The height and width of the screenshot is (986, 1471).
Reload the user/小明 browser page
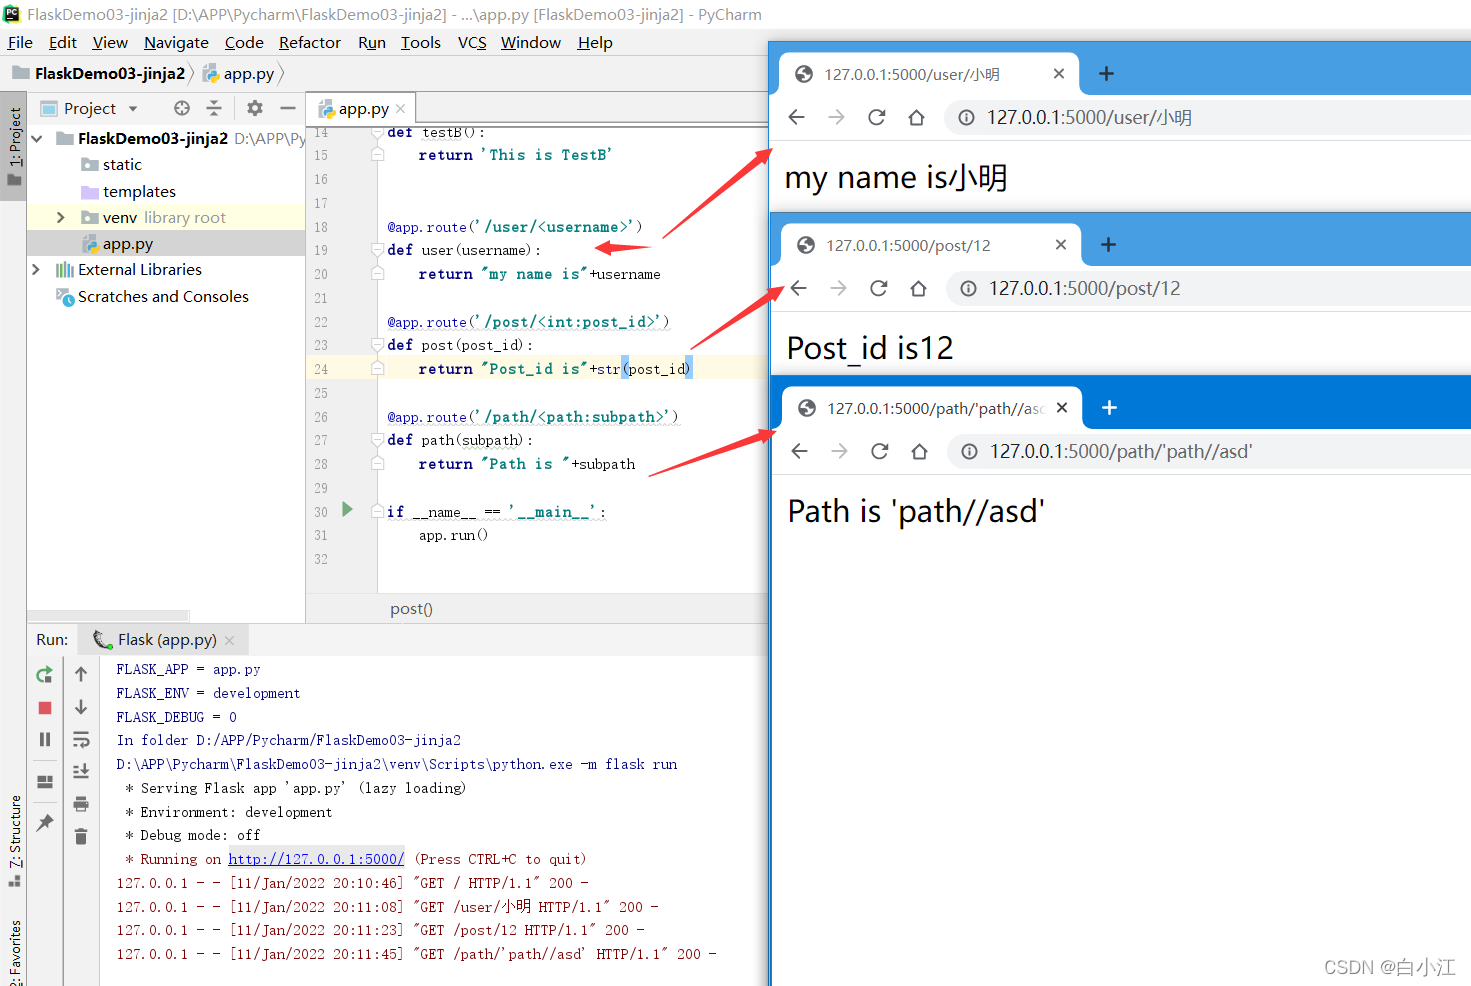pyautogui.click(x=877, y=117)
